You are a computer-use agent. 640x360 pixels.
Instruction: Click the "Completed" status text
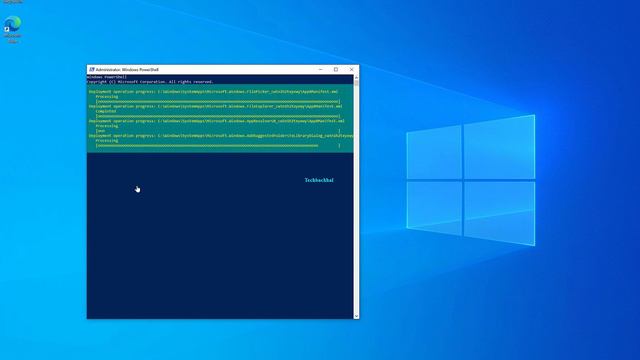(x=106, y=111)
